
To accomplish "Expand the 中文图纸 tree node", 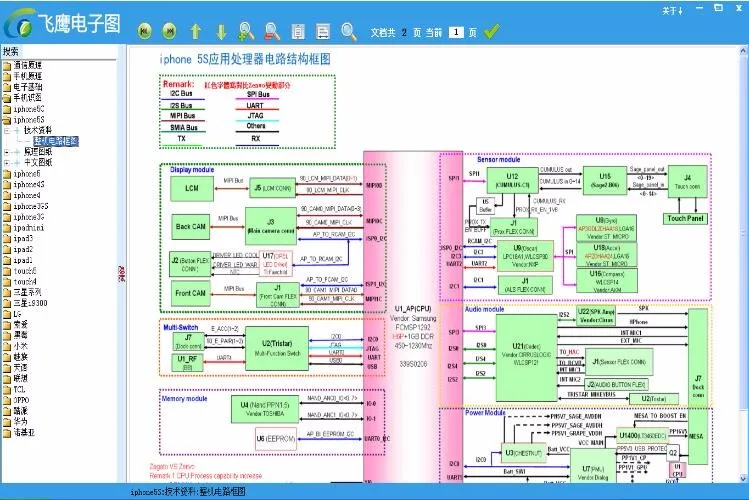I will tap(7, 163).
